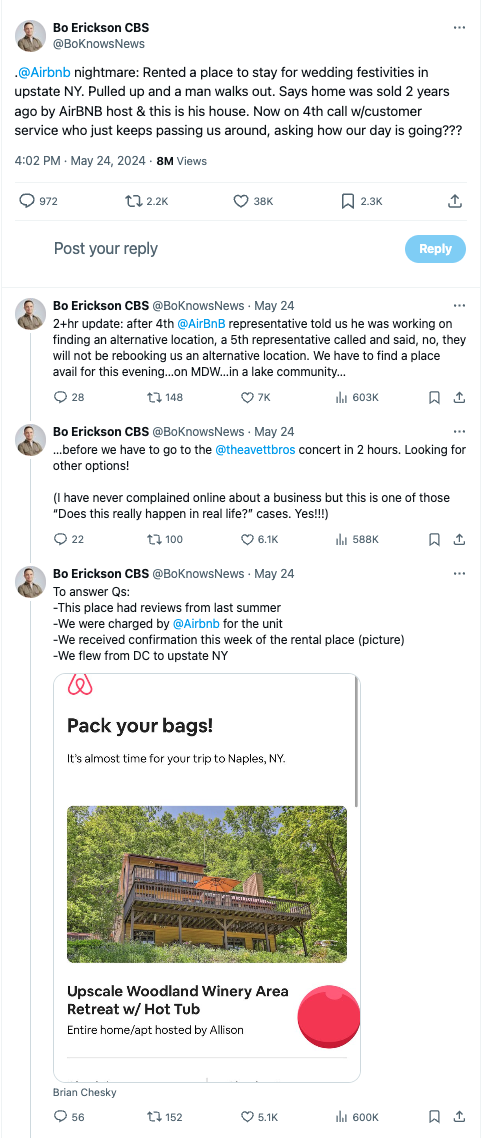
Task: Share the main tweet via share icon
Action: point(454,201)
